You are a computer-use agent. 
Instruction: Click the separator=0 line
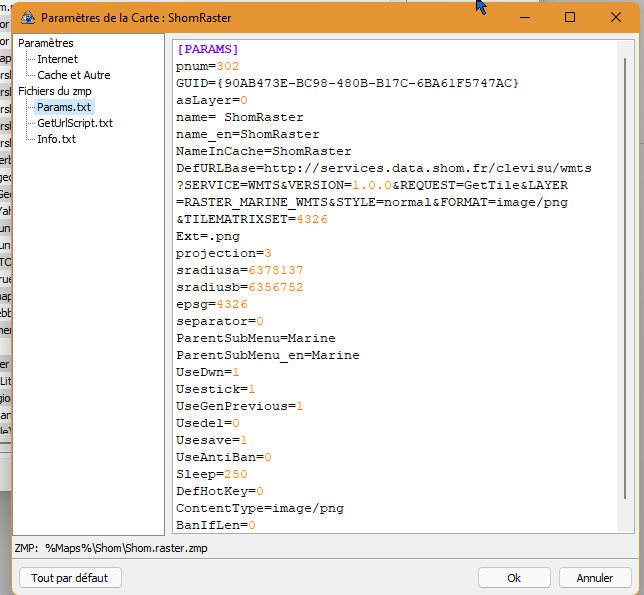220,321
